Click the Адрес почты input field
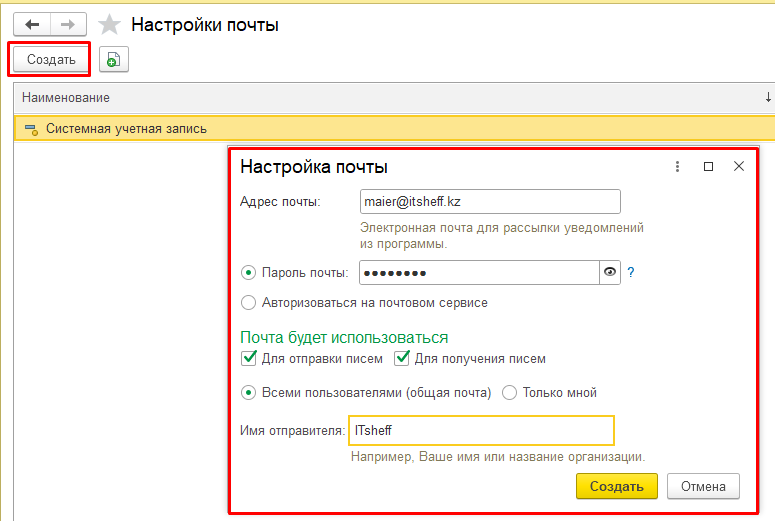 point(490,201)
